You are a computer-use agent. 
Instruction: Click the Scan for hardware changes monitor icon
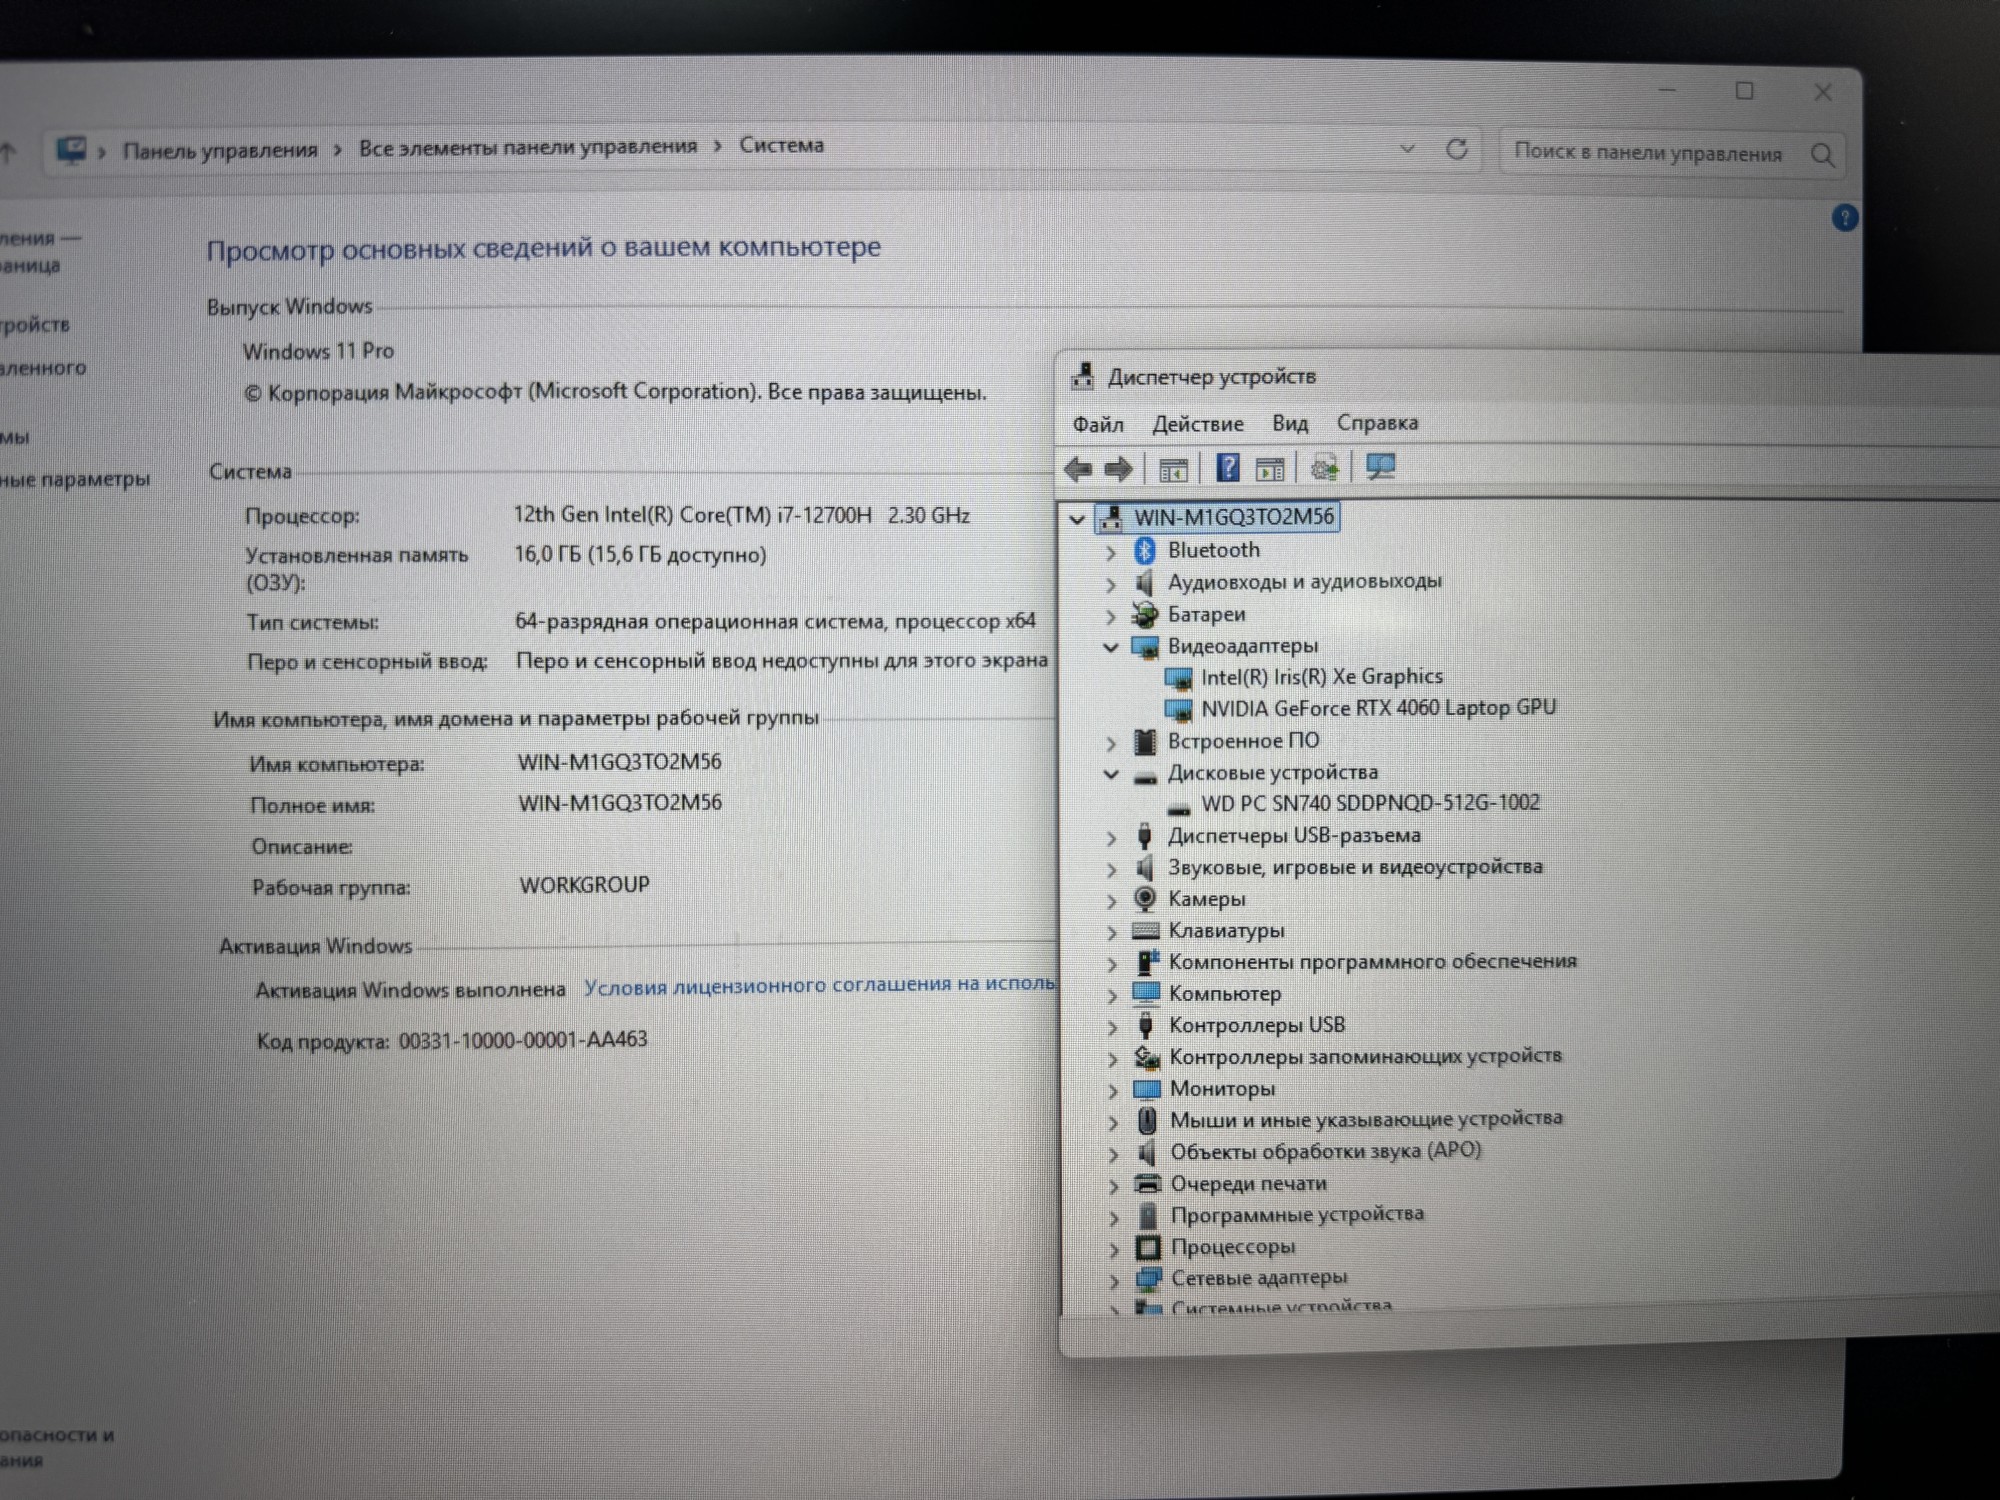click(x=1381, y=466)
